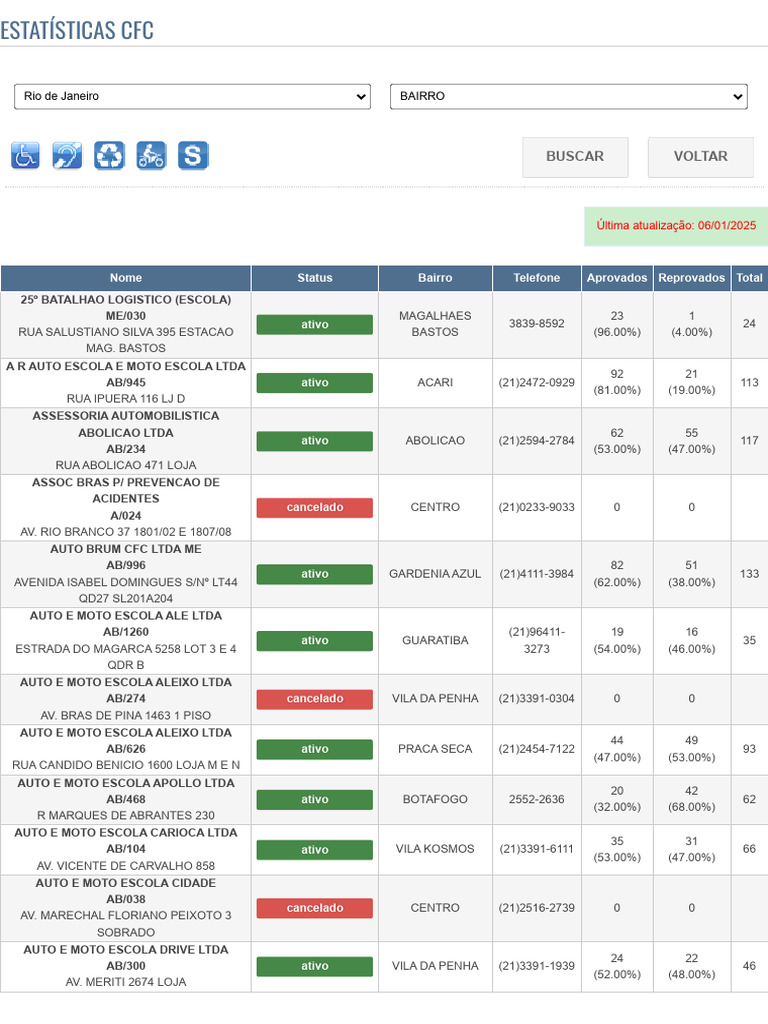Click Aprovados value 92 (81.00%)

617,383
